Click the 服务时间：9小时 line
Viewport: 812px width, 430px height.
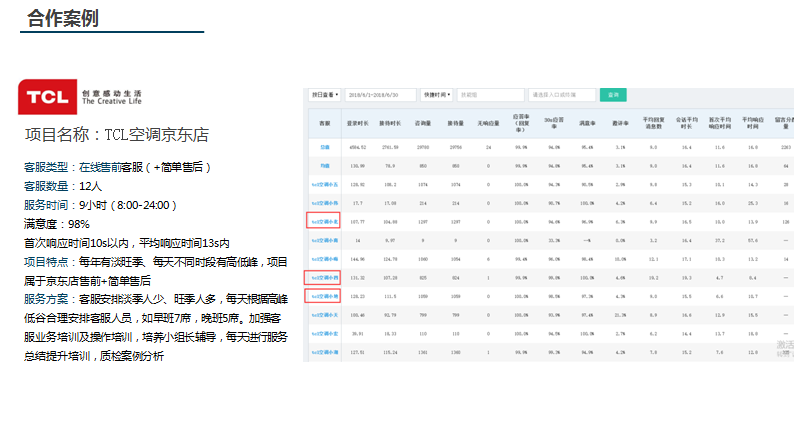(x=100, y=206)
